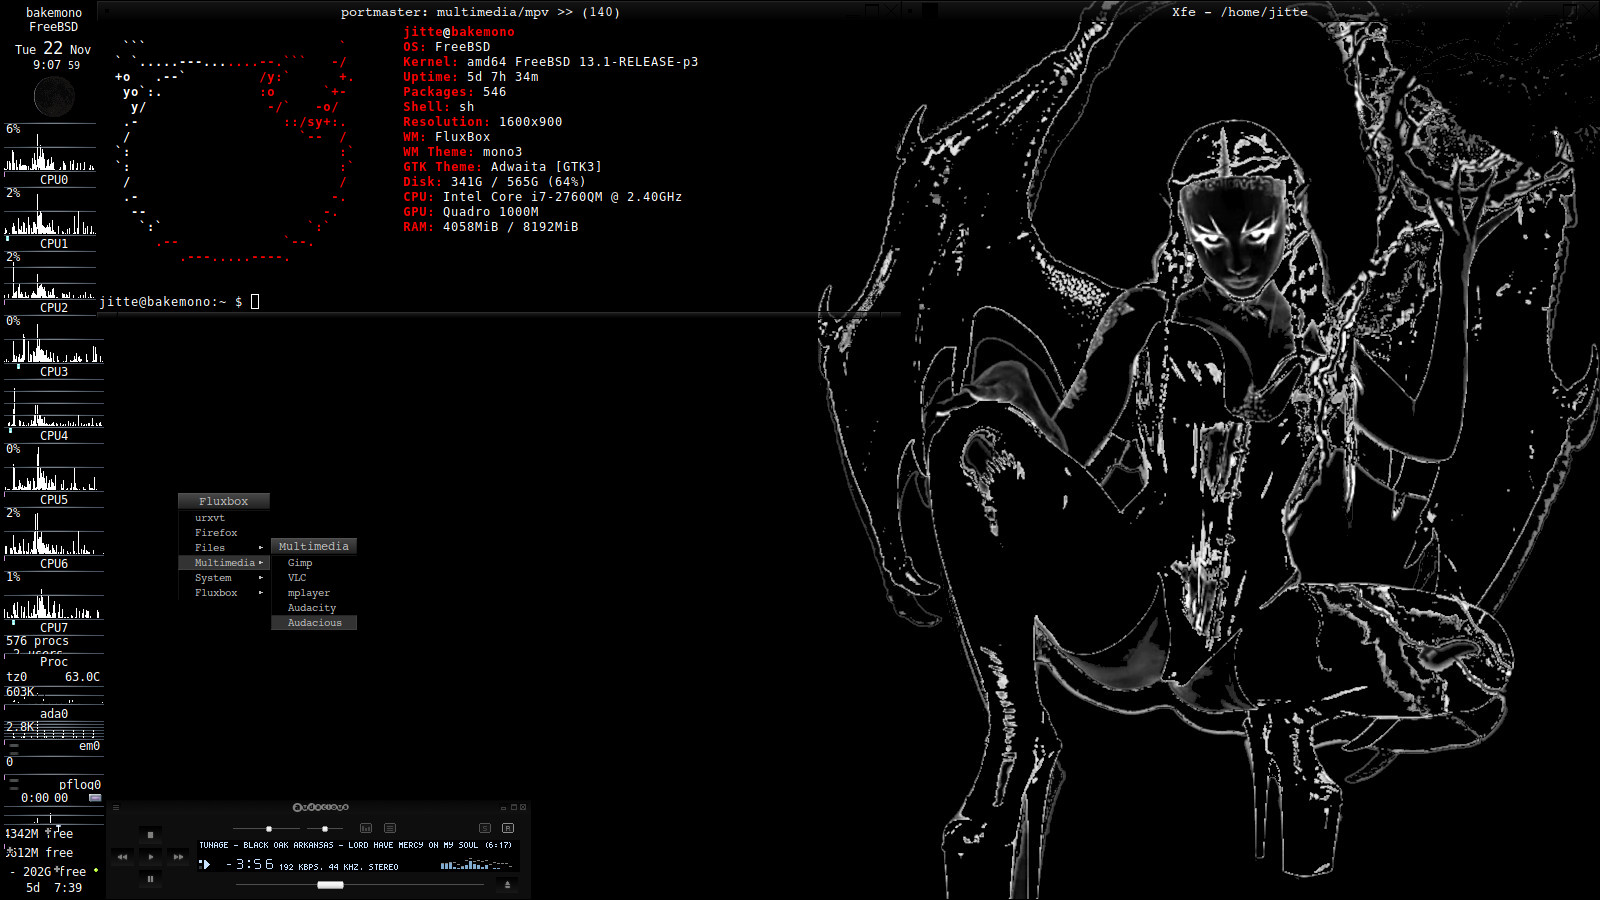The width and height of the screenshot is (1600, 900).
Task: Click the CPU5 monitor chart
Action: (53, 469)
